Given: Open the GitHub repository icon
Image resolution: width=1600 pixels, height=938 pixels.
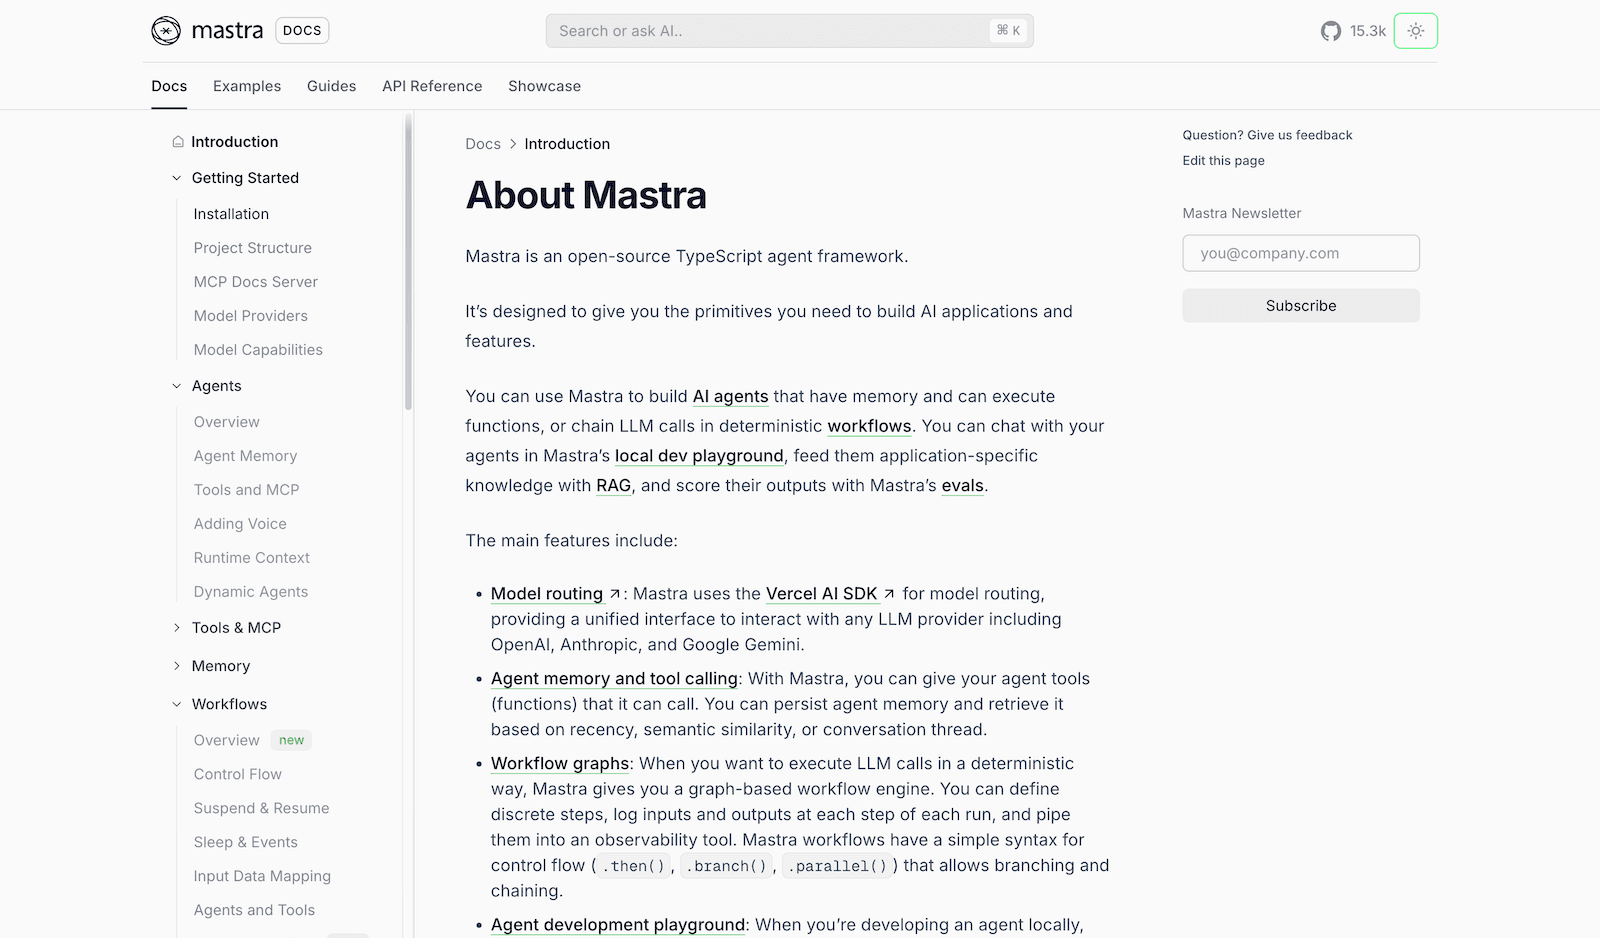Looking at the screenshot, I should point(1330,31).
